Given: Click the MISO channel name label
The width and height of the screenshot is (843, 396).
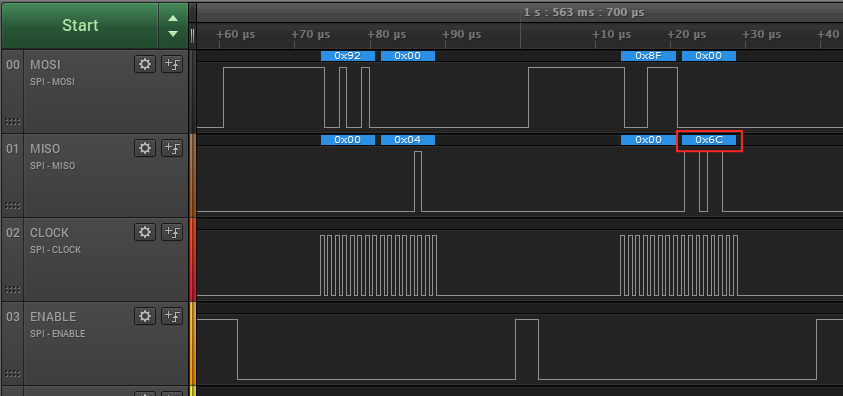Looking at the screenshot, I should [x=45, y=149].
